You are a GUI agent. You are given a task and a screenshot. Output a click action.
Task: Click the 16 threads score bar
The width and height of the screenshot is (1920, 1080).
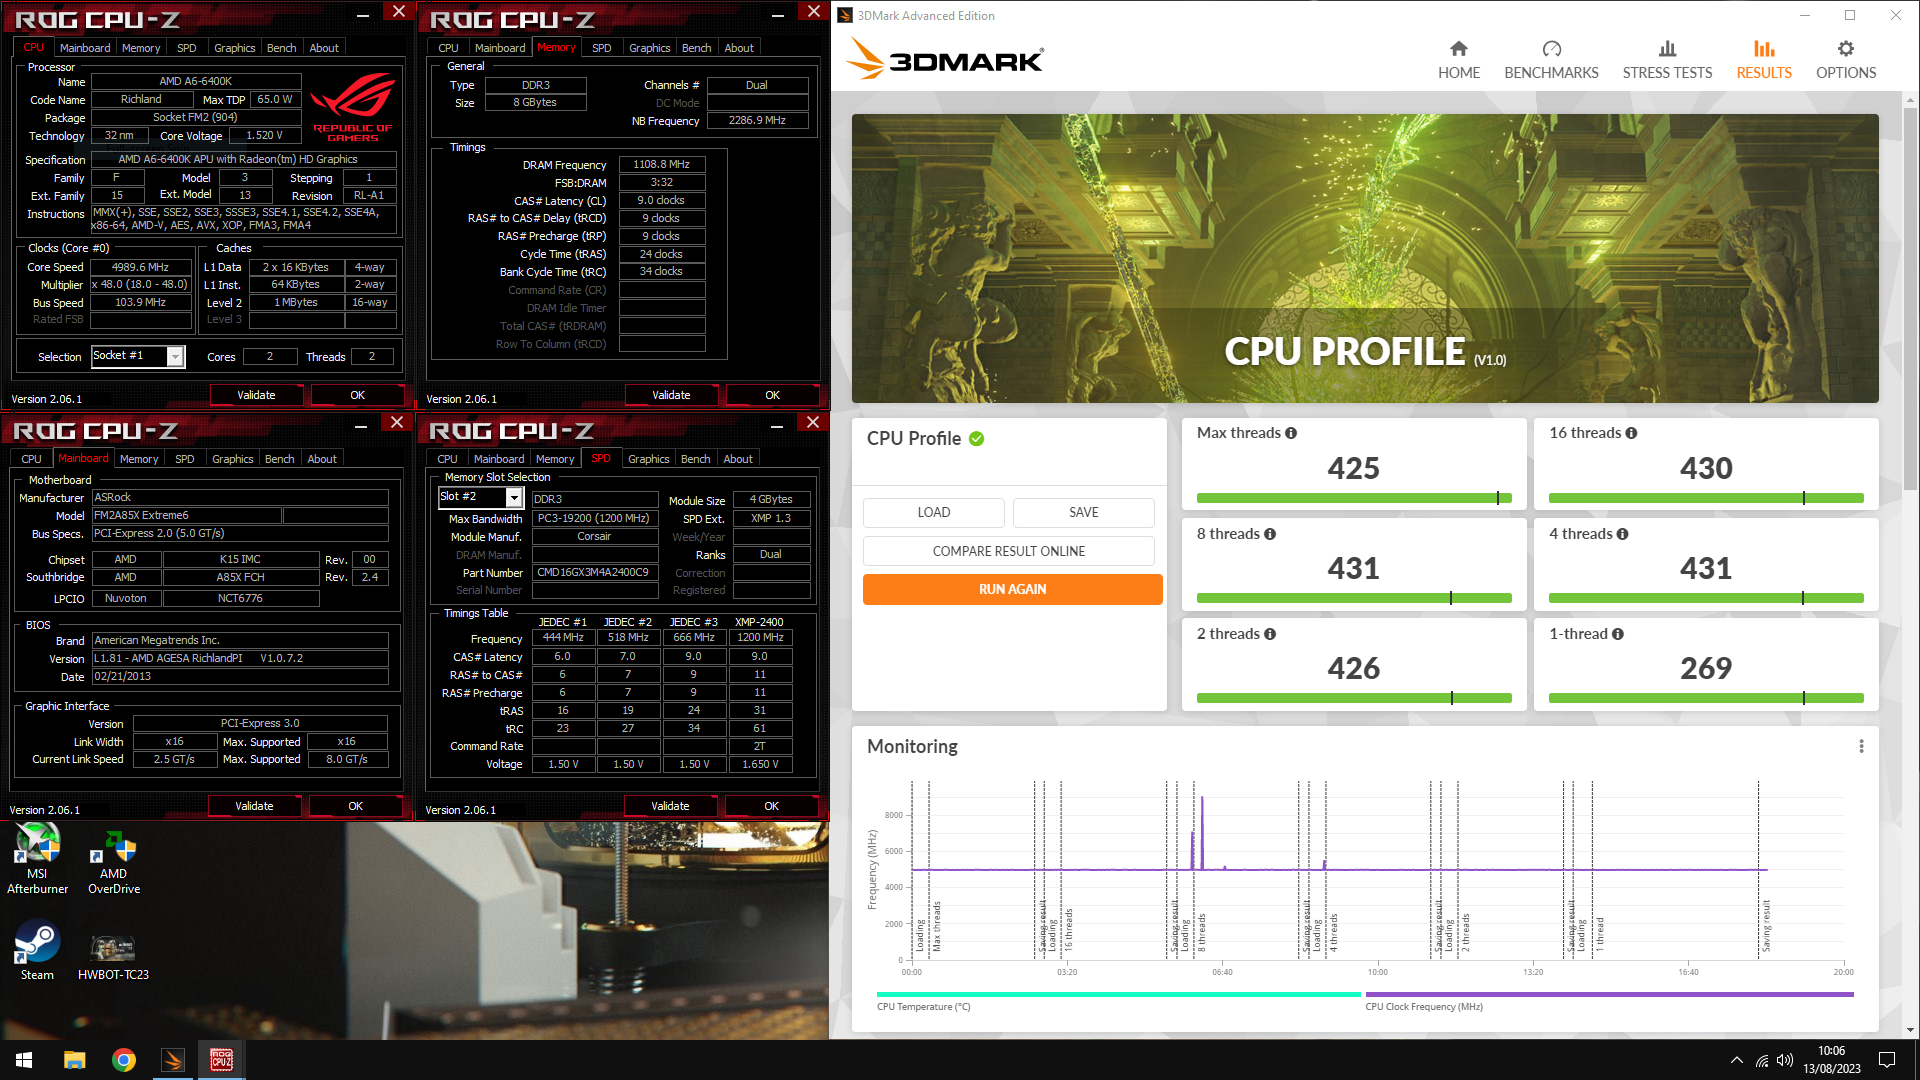pyautogui.click(x=1706, y=498)
